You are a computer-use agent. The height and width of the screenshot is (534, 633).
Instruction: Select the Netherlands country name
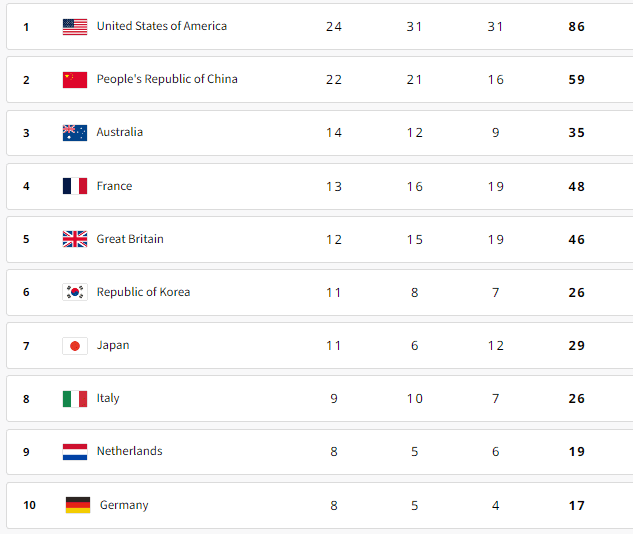pos(130,451)
